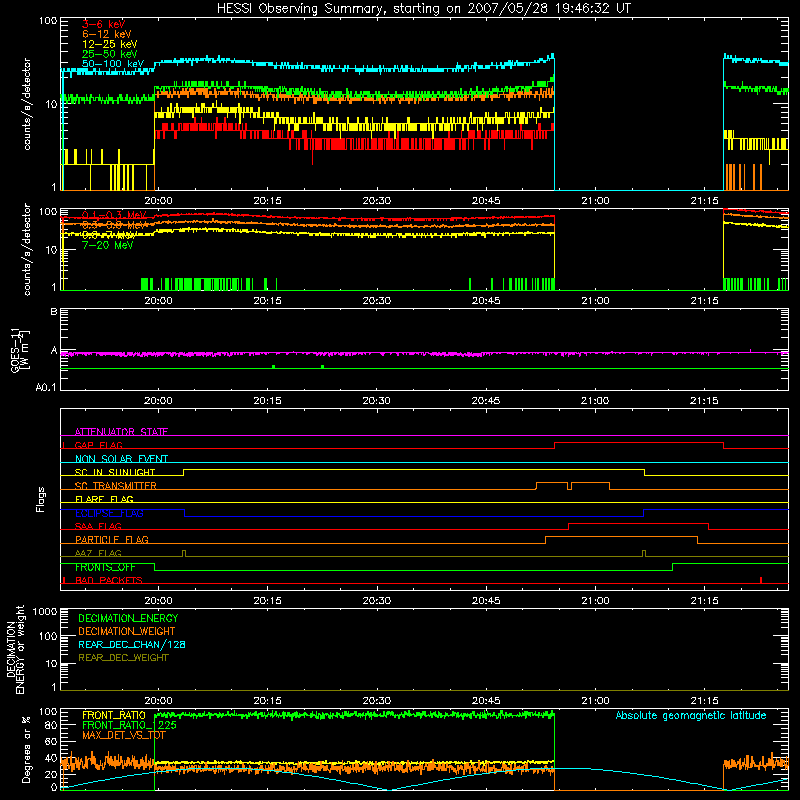Select the blue ECLIPSE_FLAG label

point(109,513)
